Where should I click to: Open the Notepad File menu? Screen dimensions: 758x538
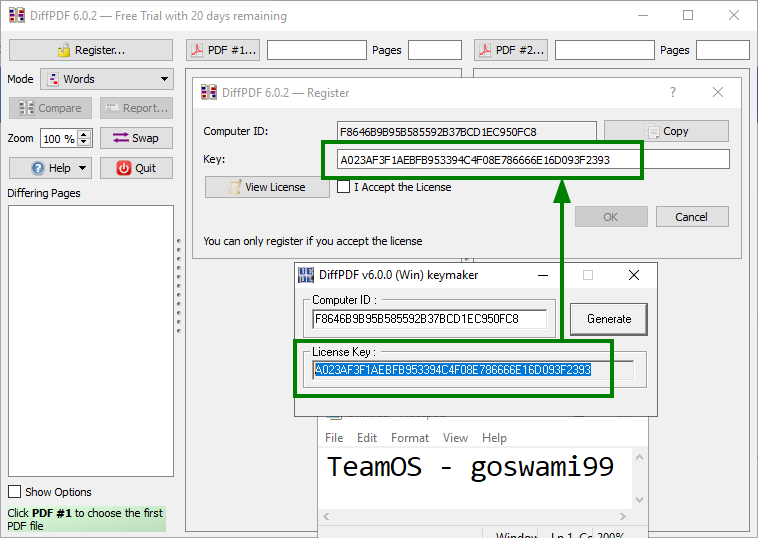(x=334, y=438)
